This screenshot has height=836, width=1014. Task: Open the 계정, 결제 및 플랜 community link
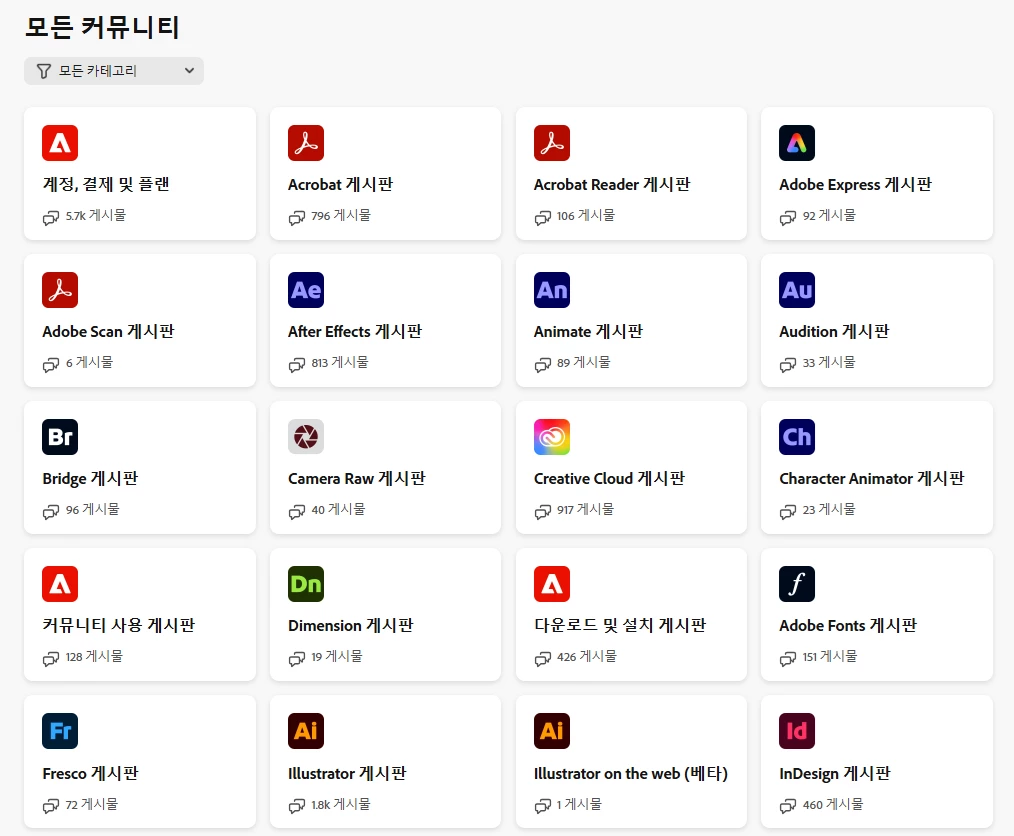coord(106,184)
